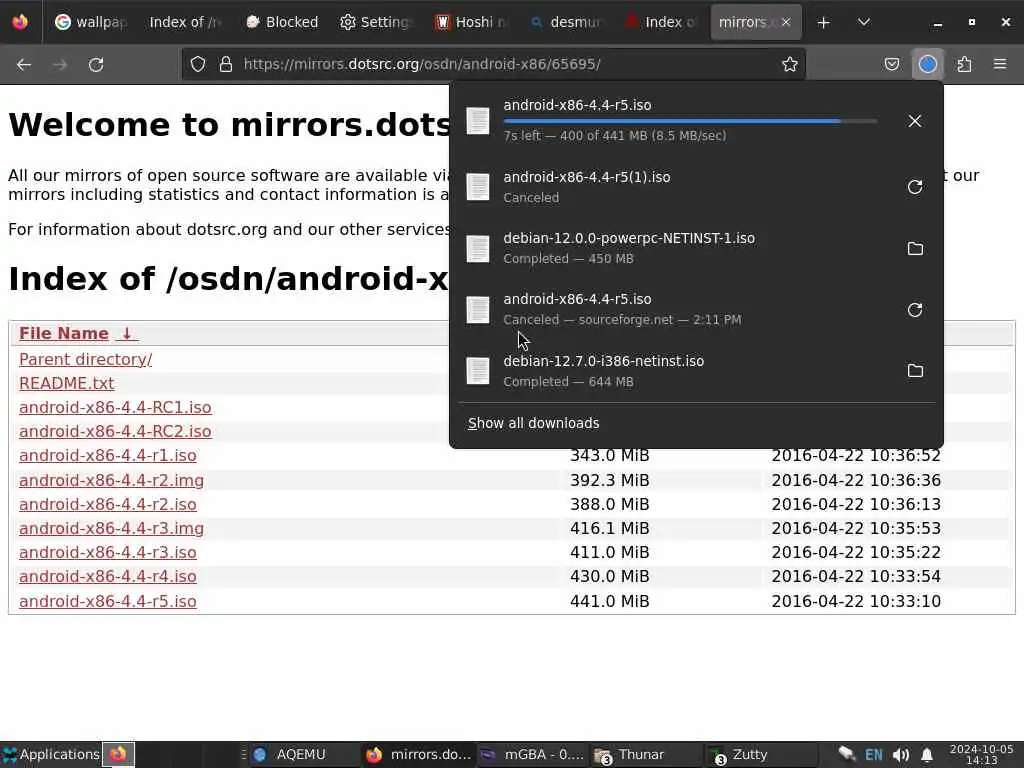The image size is (1024, 768).
Task: Close the mirrors tab
Action: pyautogui.click(x=786, y=22)
